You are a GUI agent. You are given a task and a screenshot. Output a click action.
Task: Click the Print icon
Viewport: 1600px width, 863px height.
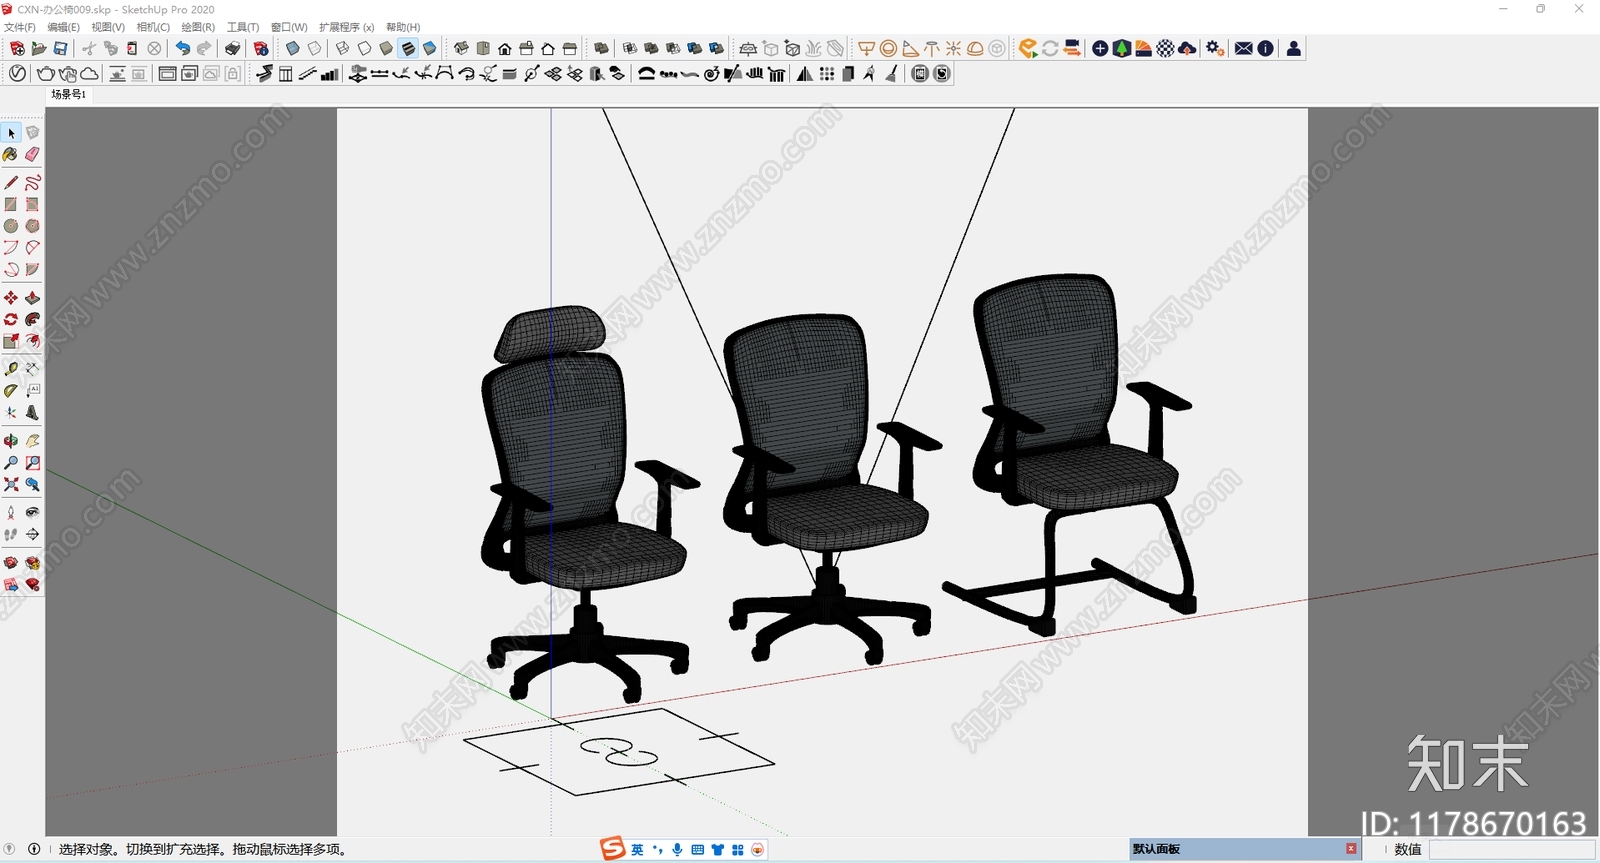click(232, 48)
